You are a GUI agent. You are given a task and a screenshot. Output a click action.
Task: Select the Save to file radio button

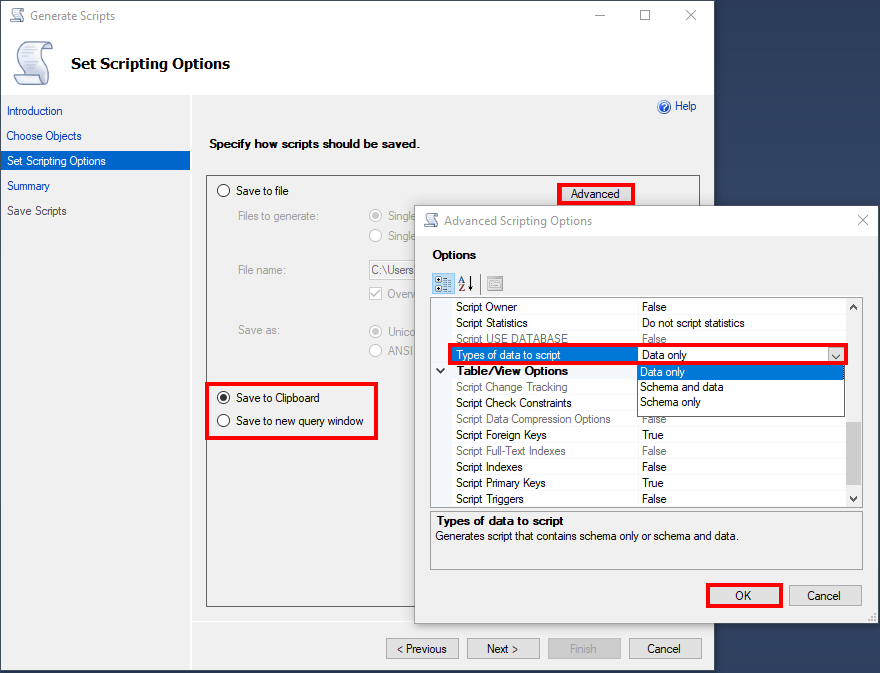(x=224, y=191)
